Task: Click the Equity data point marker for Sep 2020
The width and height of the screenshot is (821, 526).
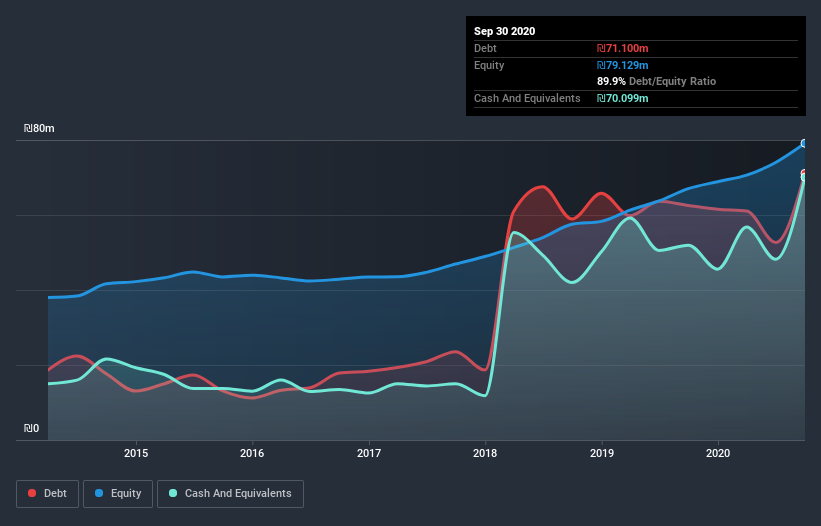Action: [804, 143]
